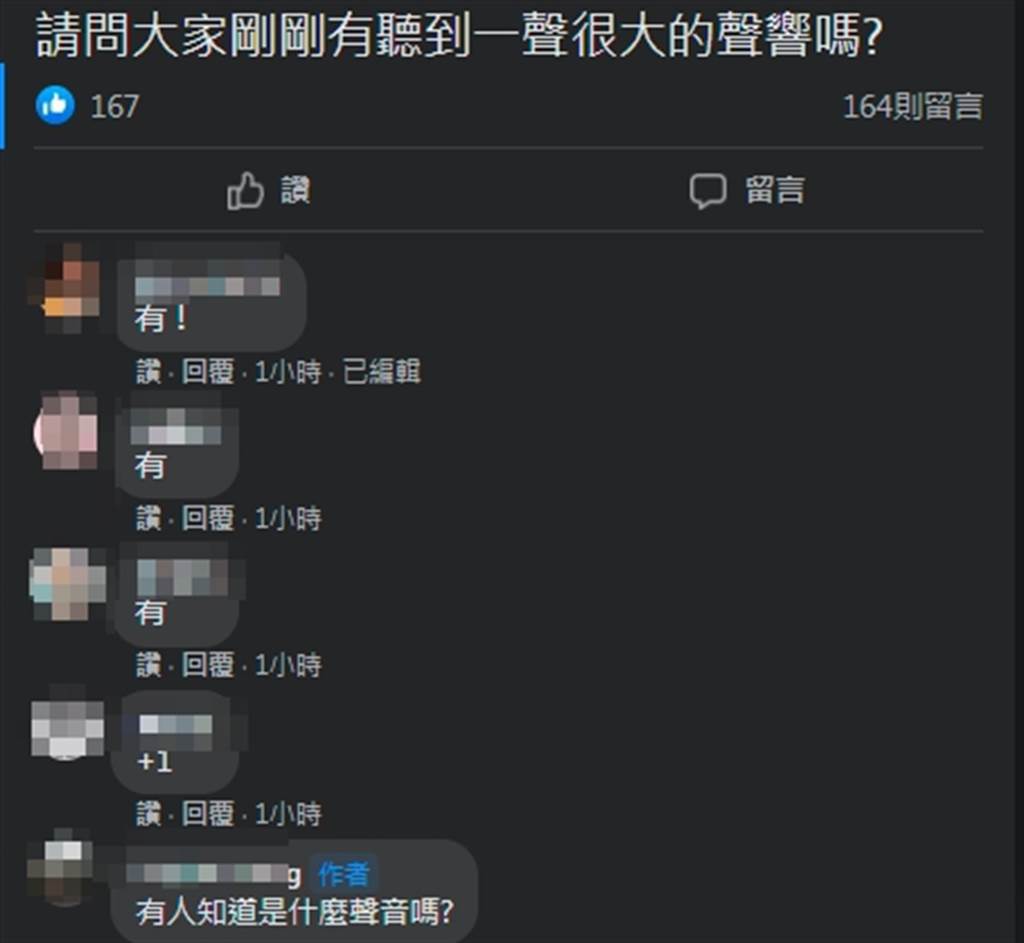Open avatar of the third 有 commenter
This screenshot has width=1024, height=943.
point(68,584)
